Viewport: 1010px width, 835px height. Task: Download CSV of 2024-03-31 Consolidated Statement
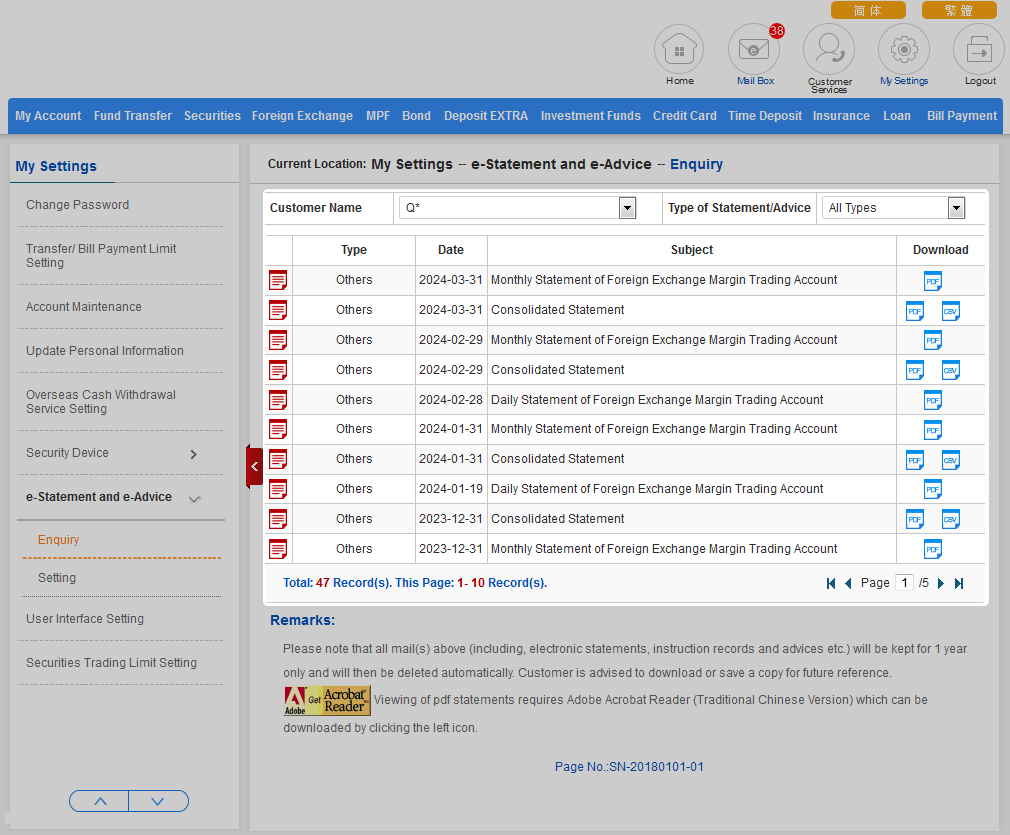(950, 311)
